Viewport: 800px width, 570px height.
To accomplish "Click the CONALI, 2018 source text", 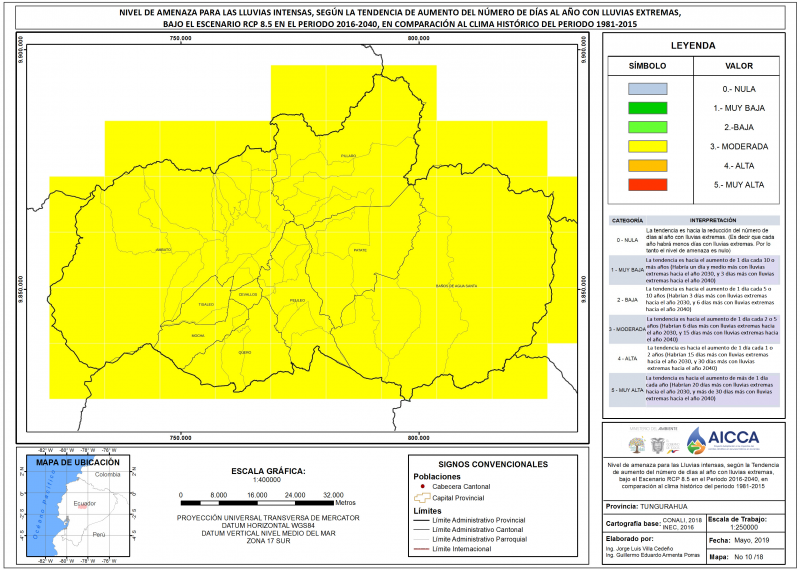I will (682, 520).
